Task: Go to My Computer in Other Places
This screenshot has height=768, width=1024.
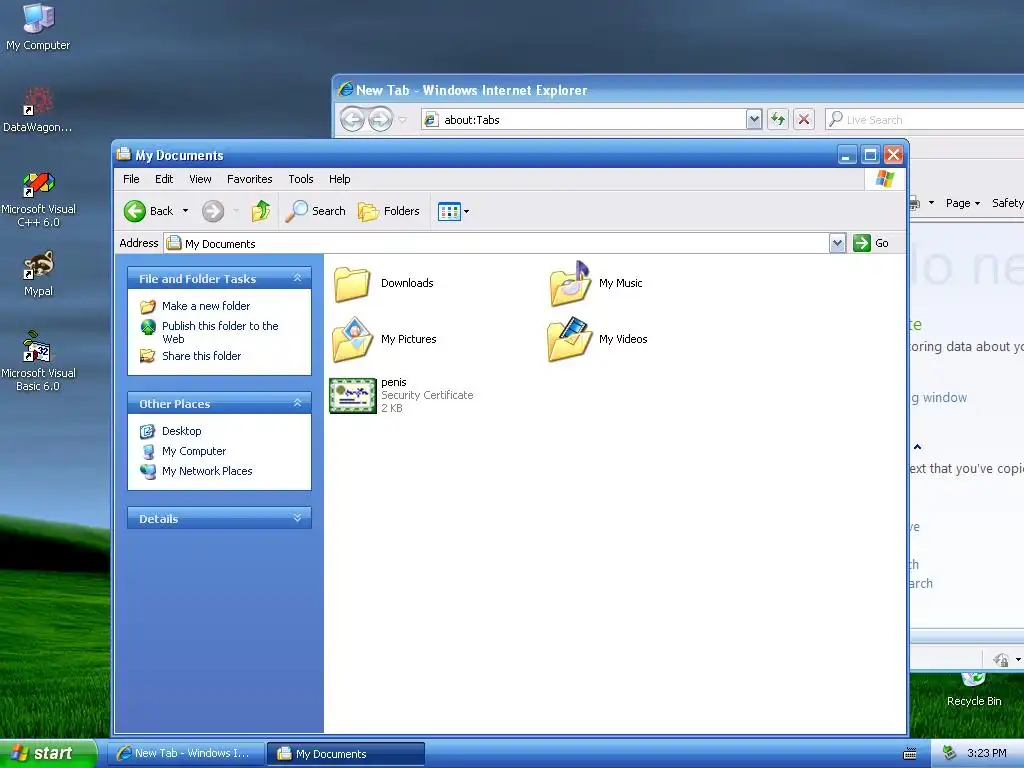Action: click(194, 451)
